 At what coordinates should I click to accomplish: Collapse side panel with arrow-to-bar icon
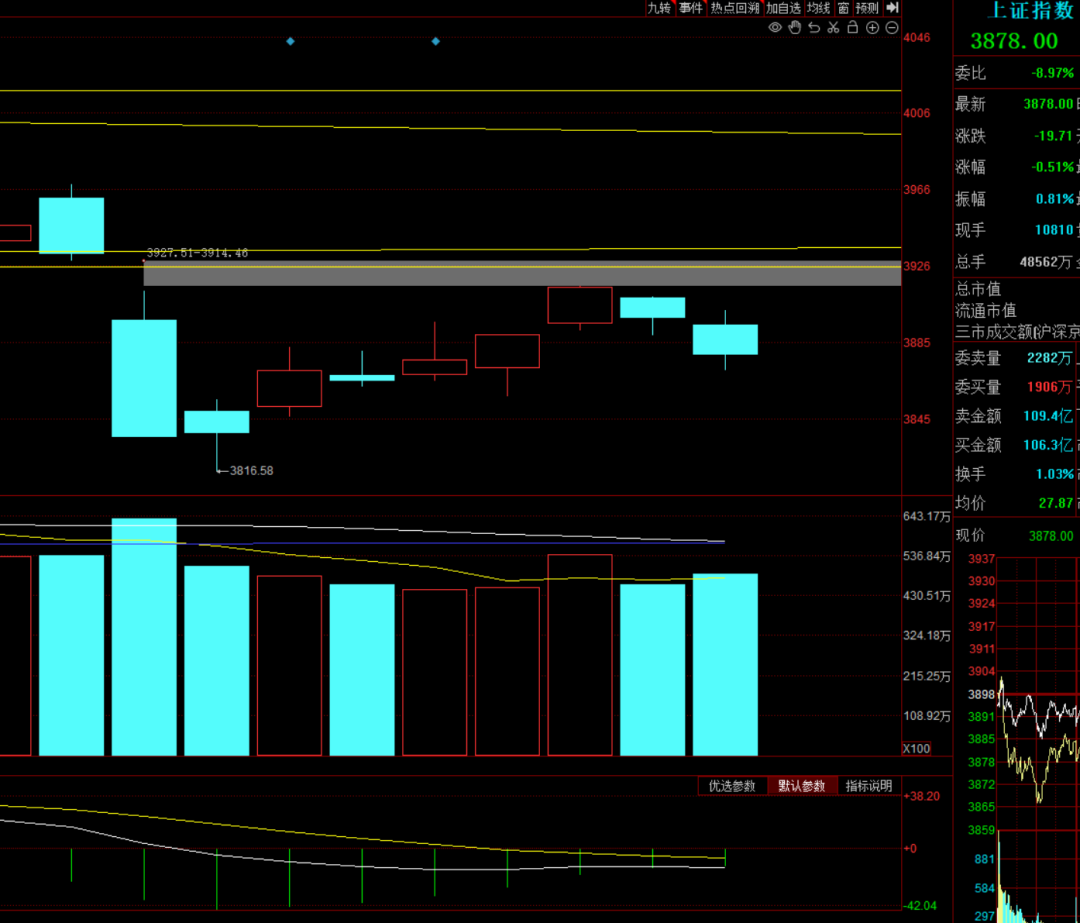[893, 8]
